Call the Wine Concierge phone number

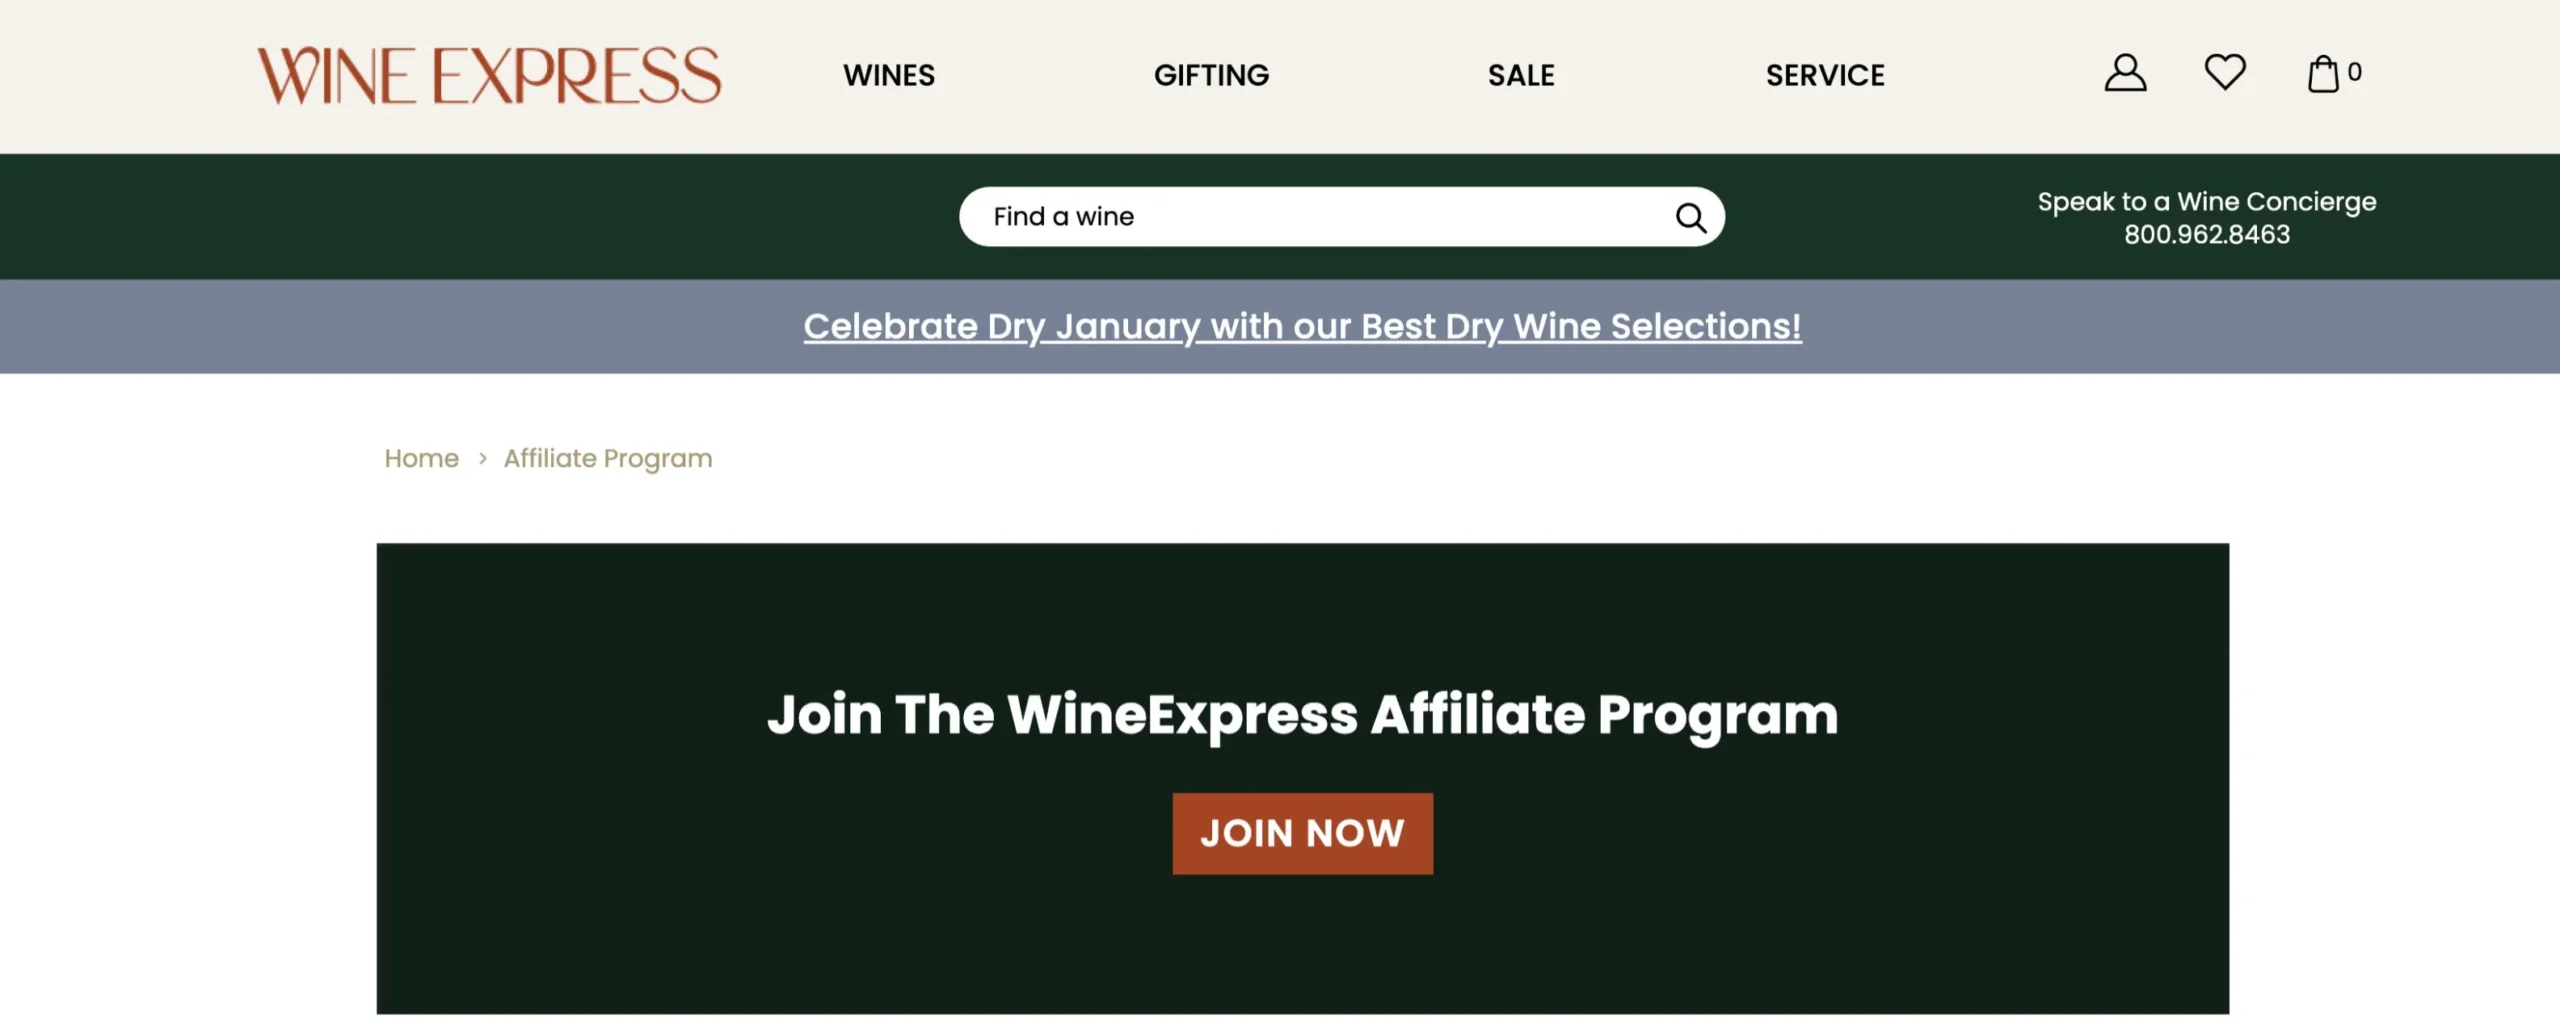pyautogui.click(x=2206, y=234)
